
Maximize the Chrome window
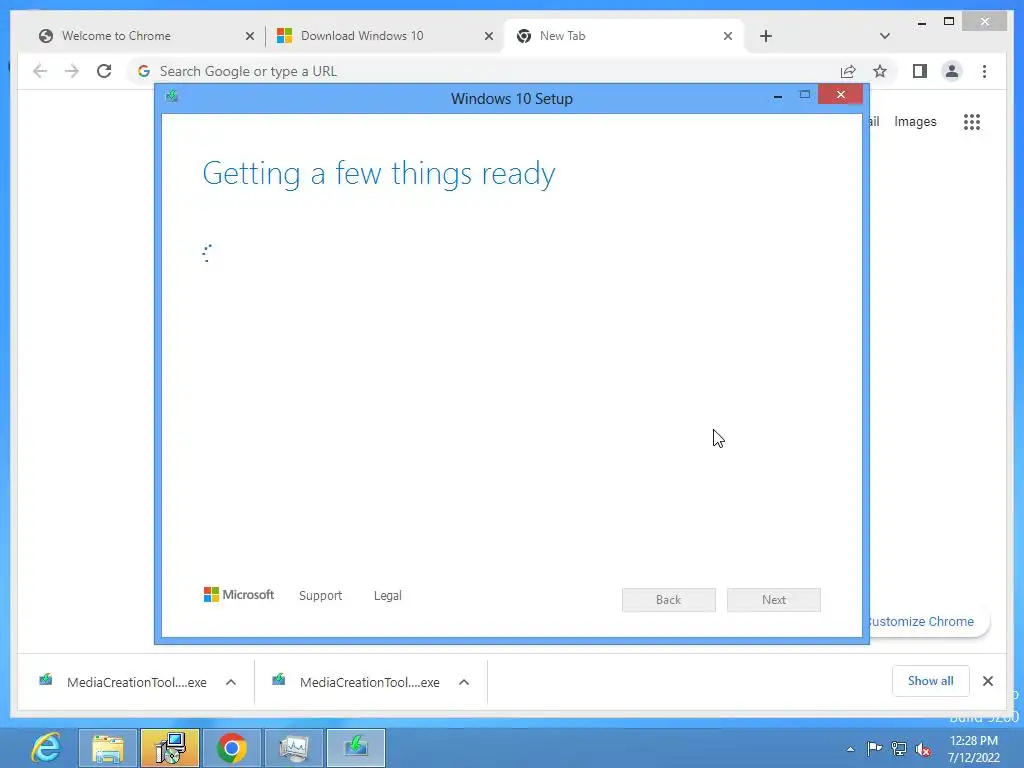pyautogui.click(x=949, y=22)
